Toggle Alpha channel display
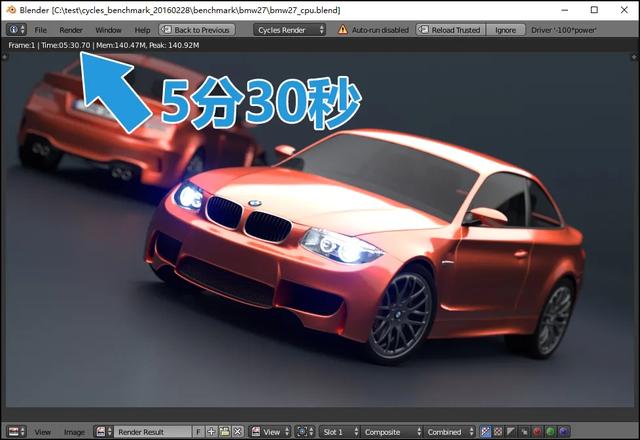 tap(511, 431)
